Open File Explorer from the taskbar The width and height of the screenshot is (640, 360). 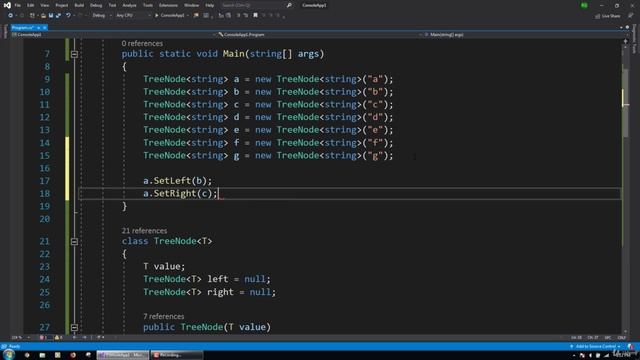[42, 355]
